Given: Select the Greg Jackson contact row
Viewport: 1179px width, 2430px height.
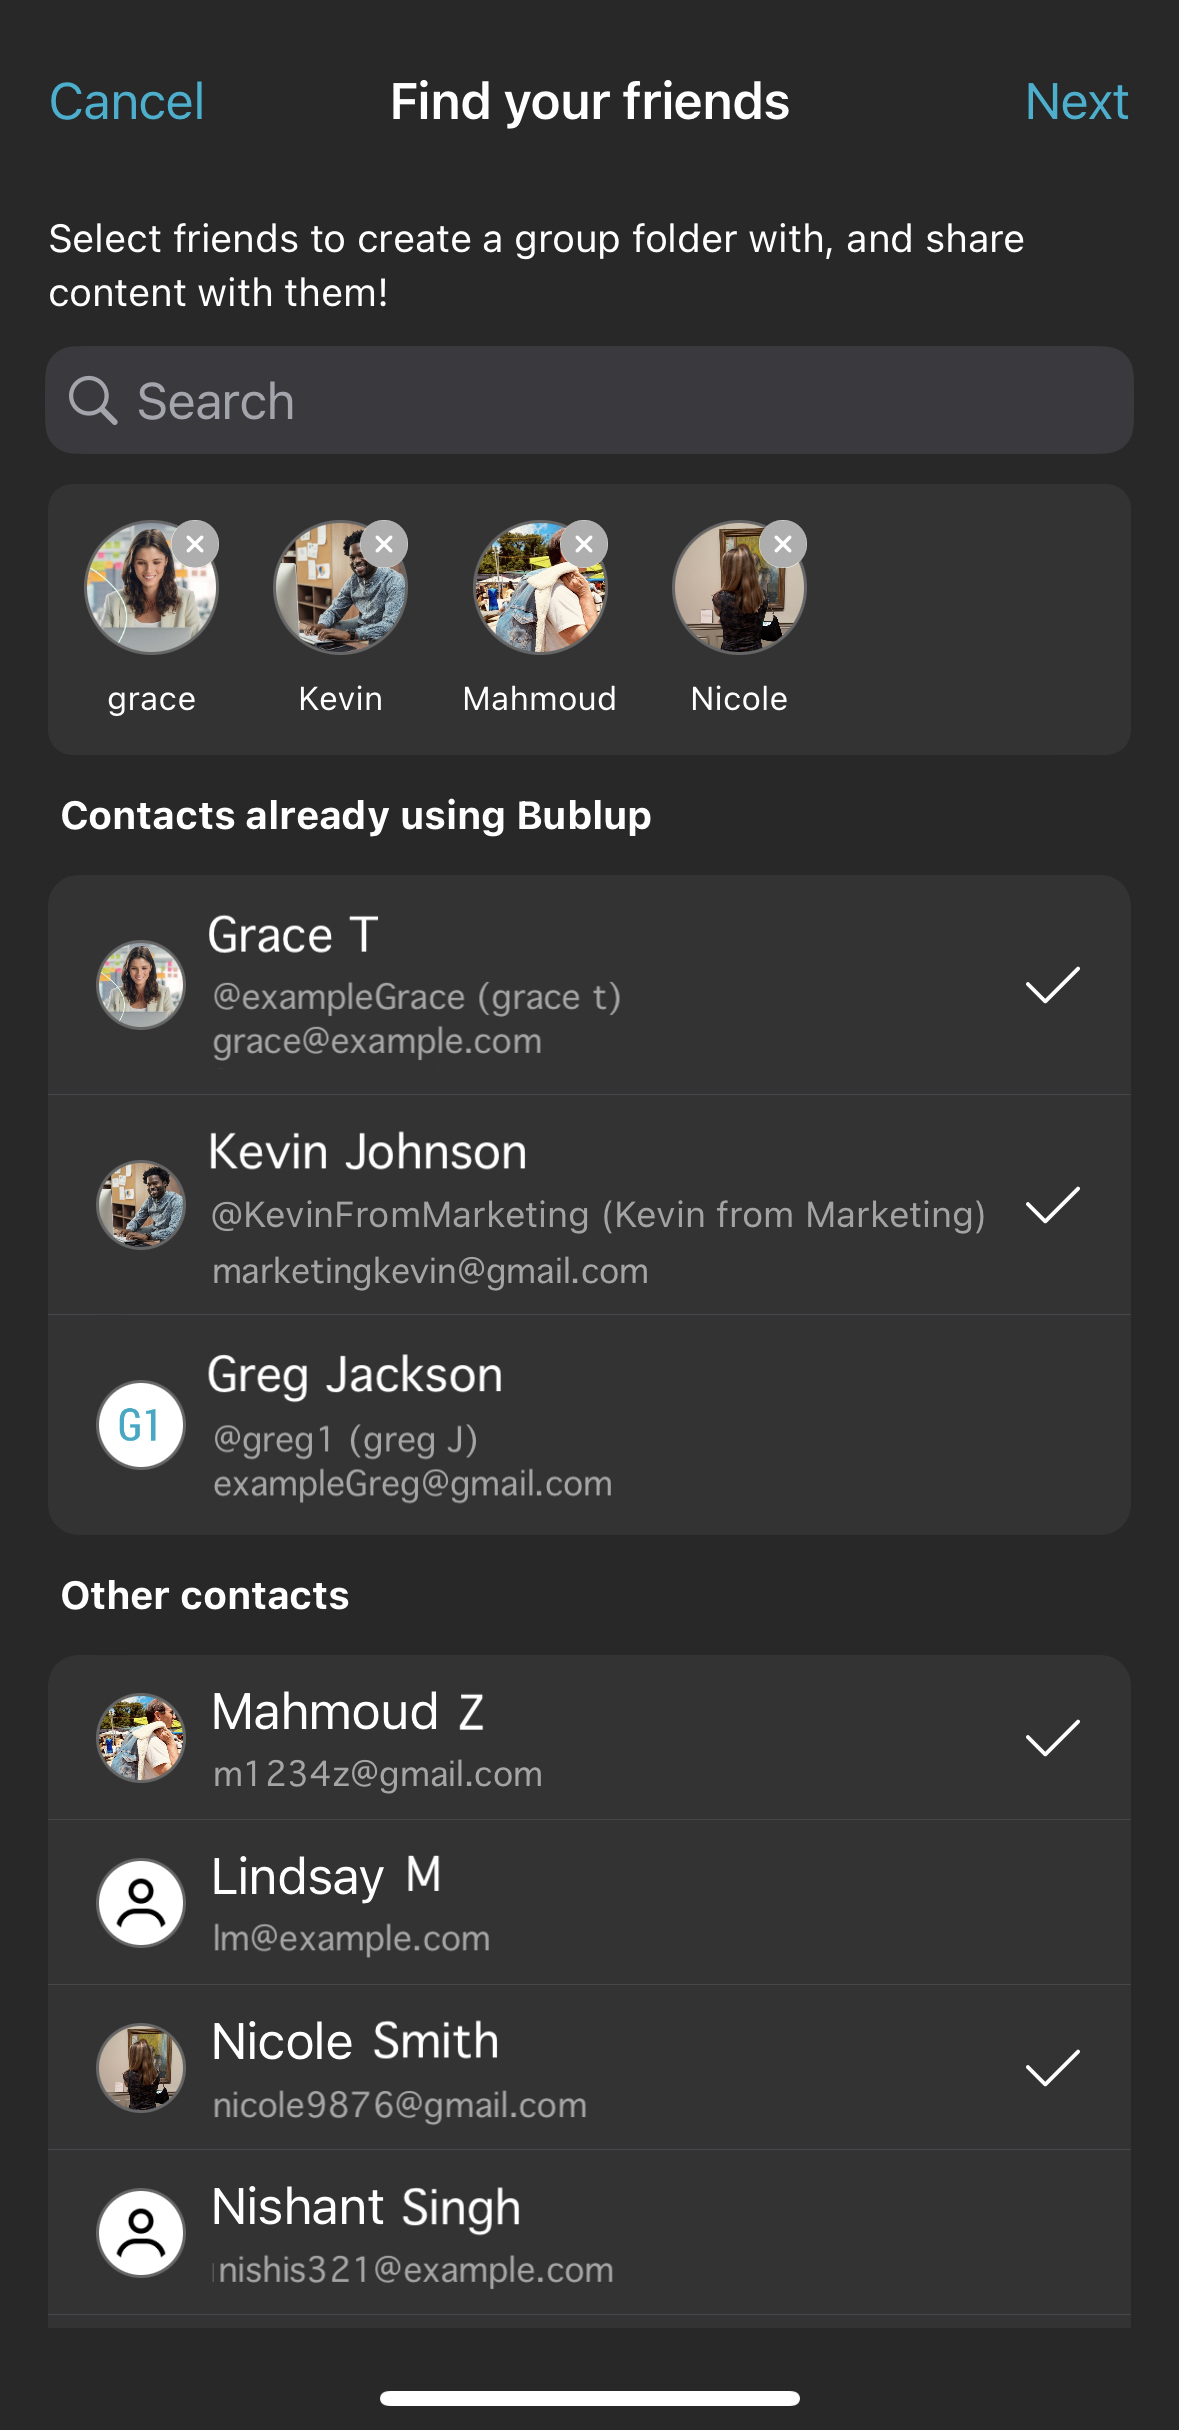Looking at the screenshot, I should 600,1425.
